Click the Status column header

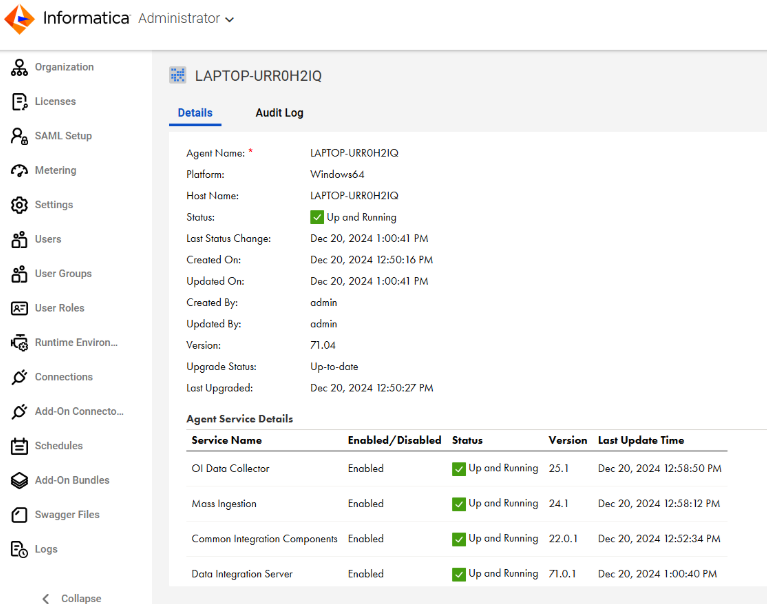pos(467,440)
